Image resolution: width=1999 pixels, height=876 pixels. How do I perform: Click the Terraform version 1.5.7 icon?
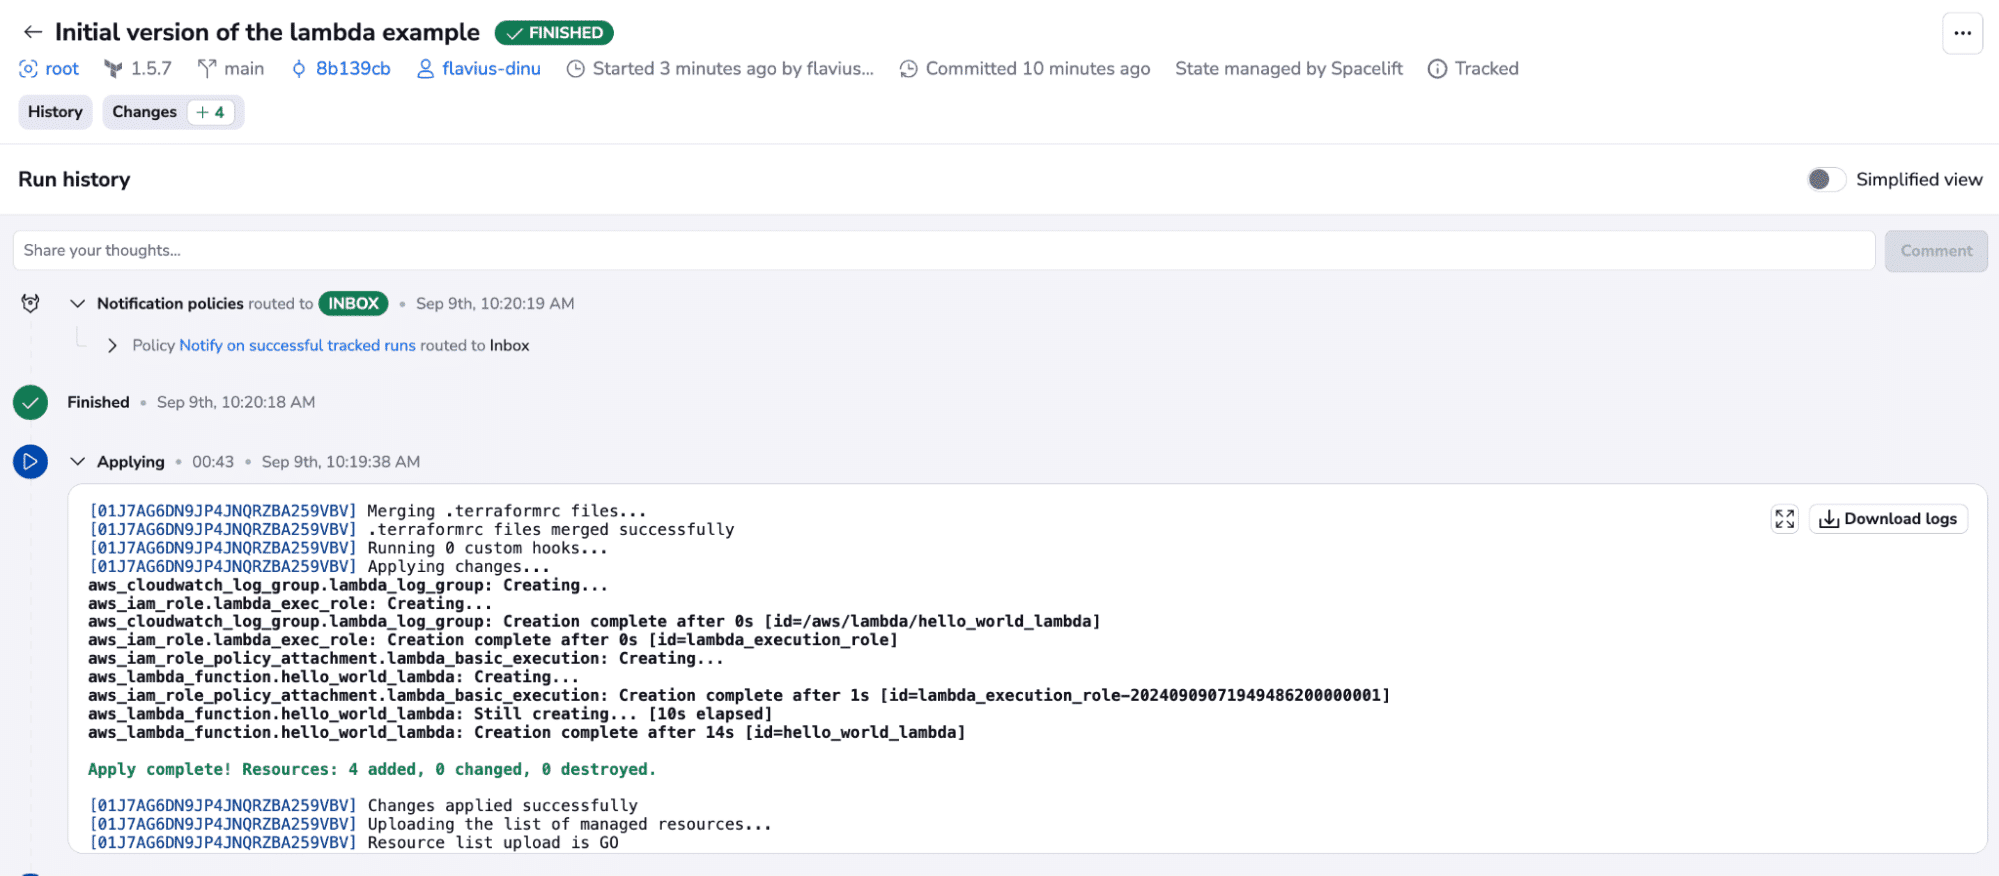(112, 69)
